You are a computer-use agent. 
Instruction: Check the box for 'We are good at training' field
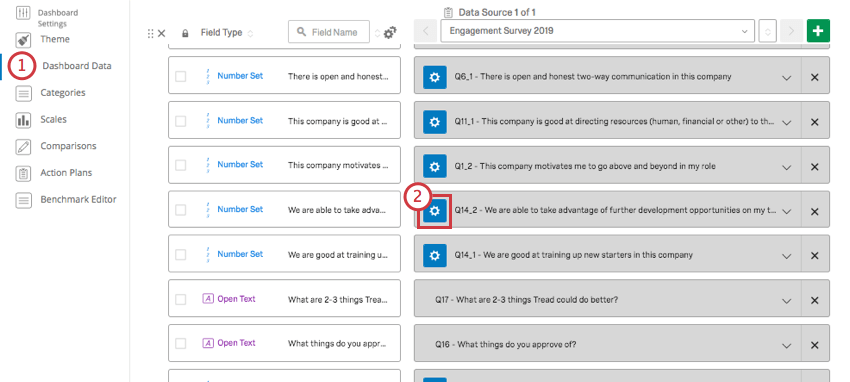pyautogui.click(x=181, y=255)
